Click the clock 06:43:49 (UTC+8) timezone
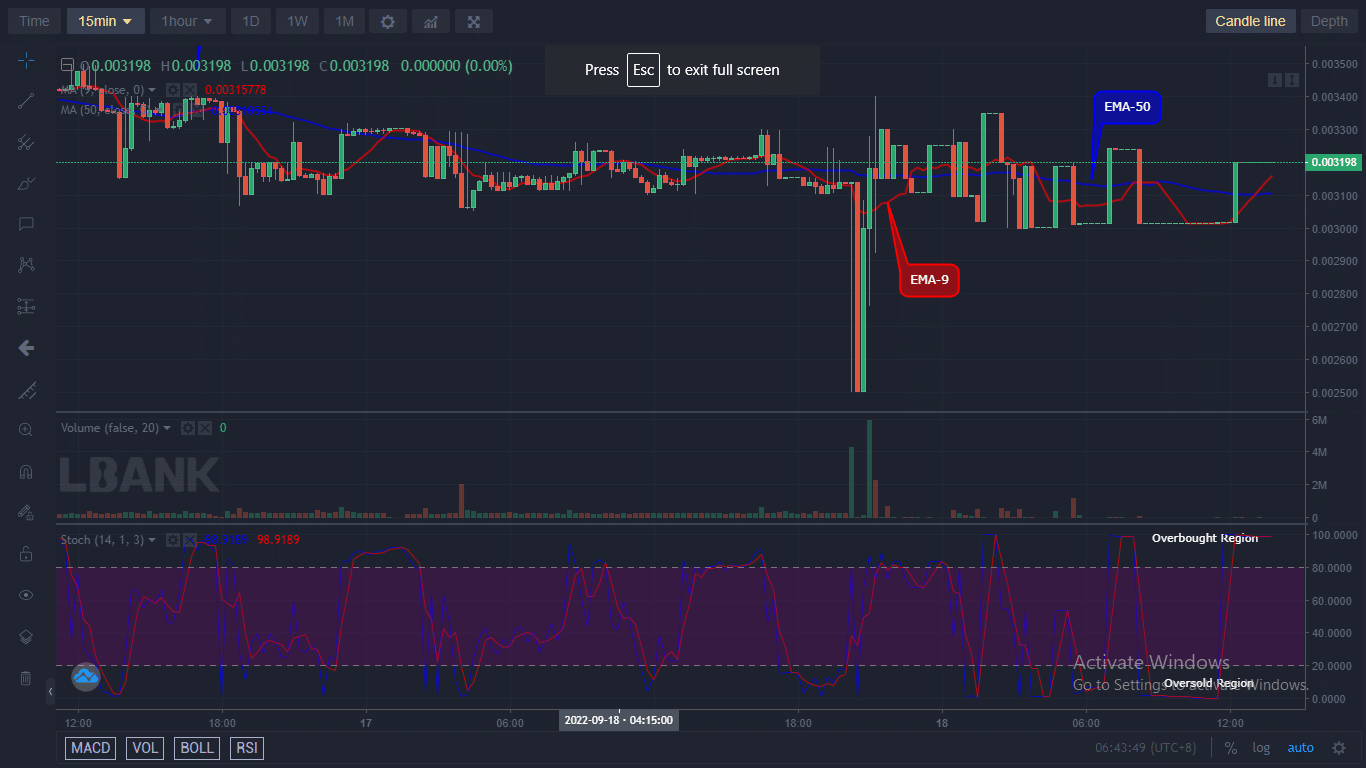Screen dimensions: 1366x768 1146,748
